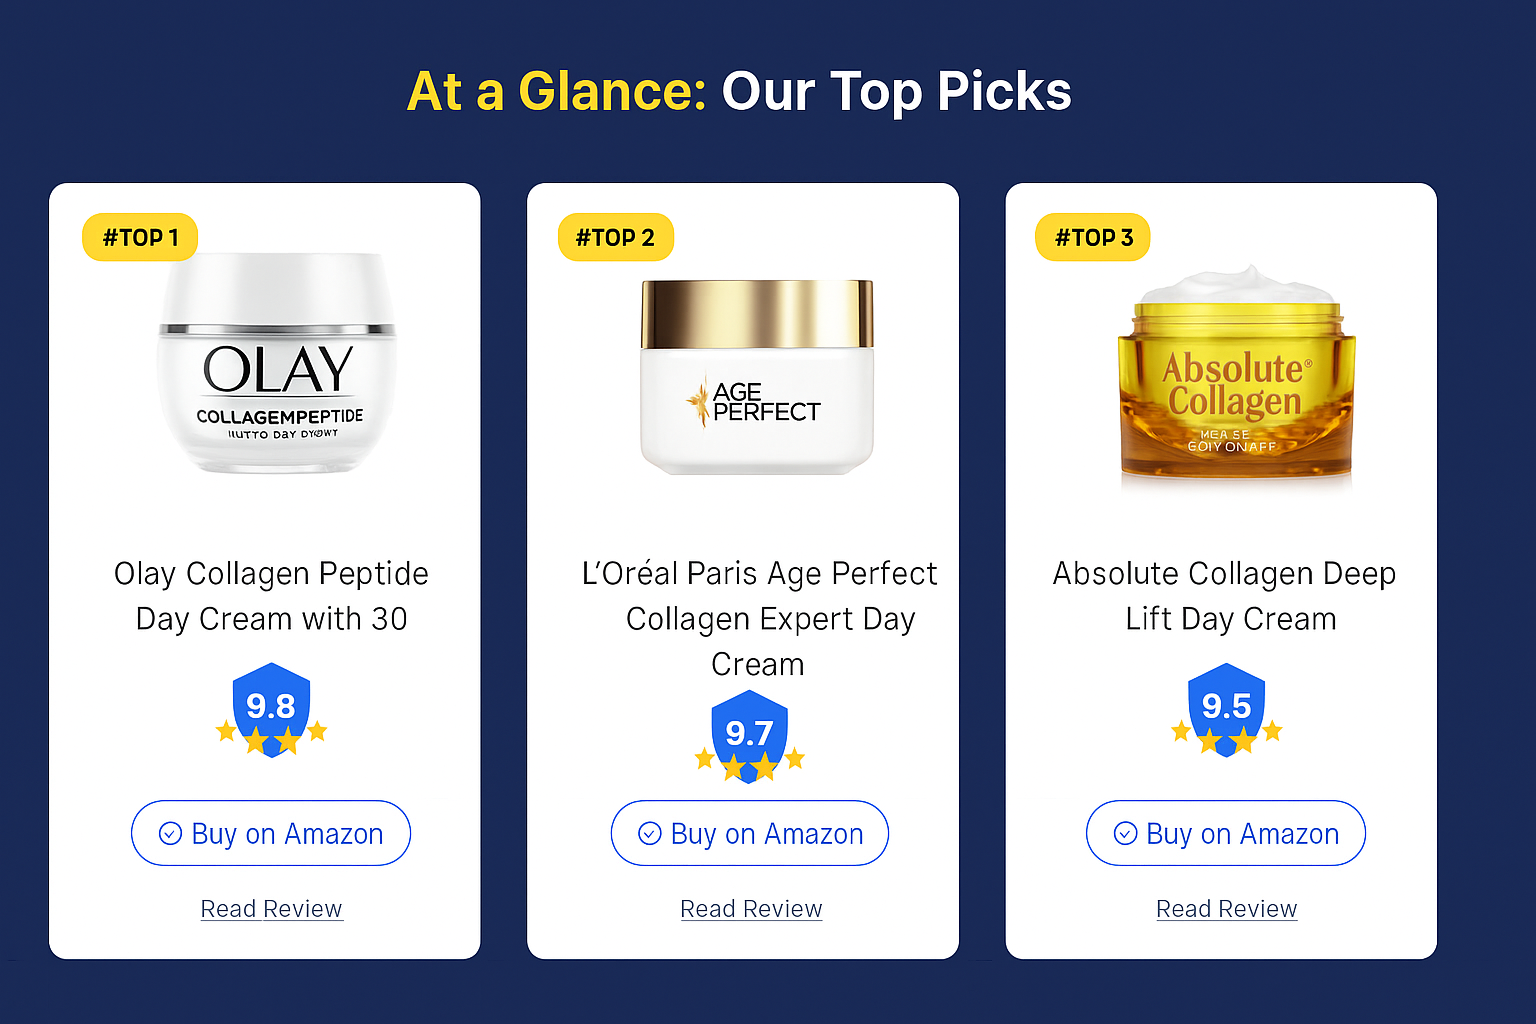Click the Olay Collagen Peptide Day Cream title
The width and height of the screenshot is (1536, 1024).
pos(271,596)
